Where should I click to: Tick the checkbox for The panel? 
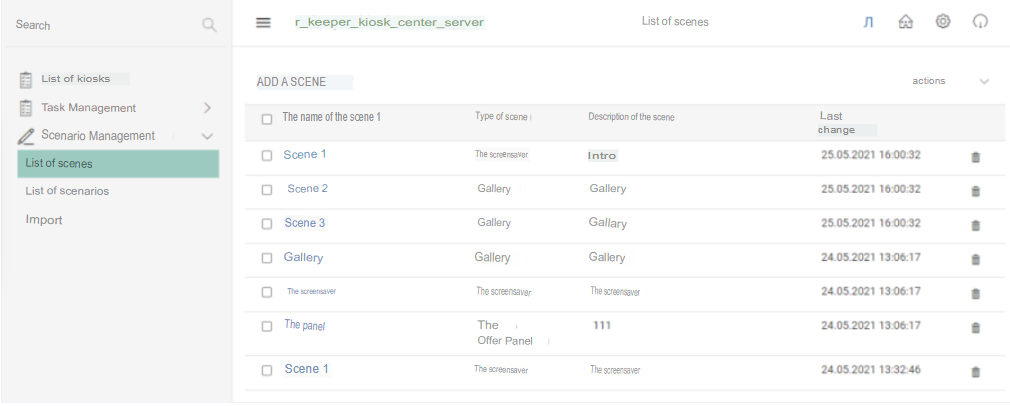267,326
